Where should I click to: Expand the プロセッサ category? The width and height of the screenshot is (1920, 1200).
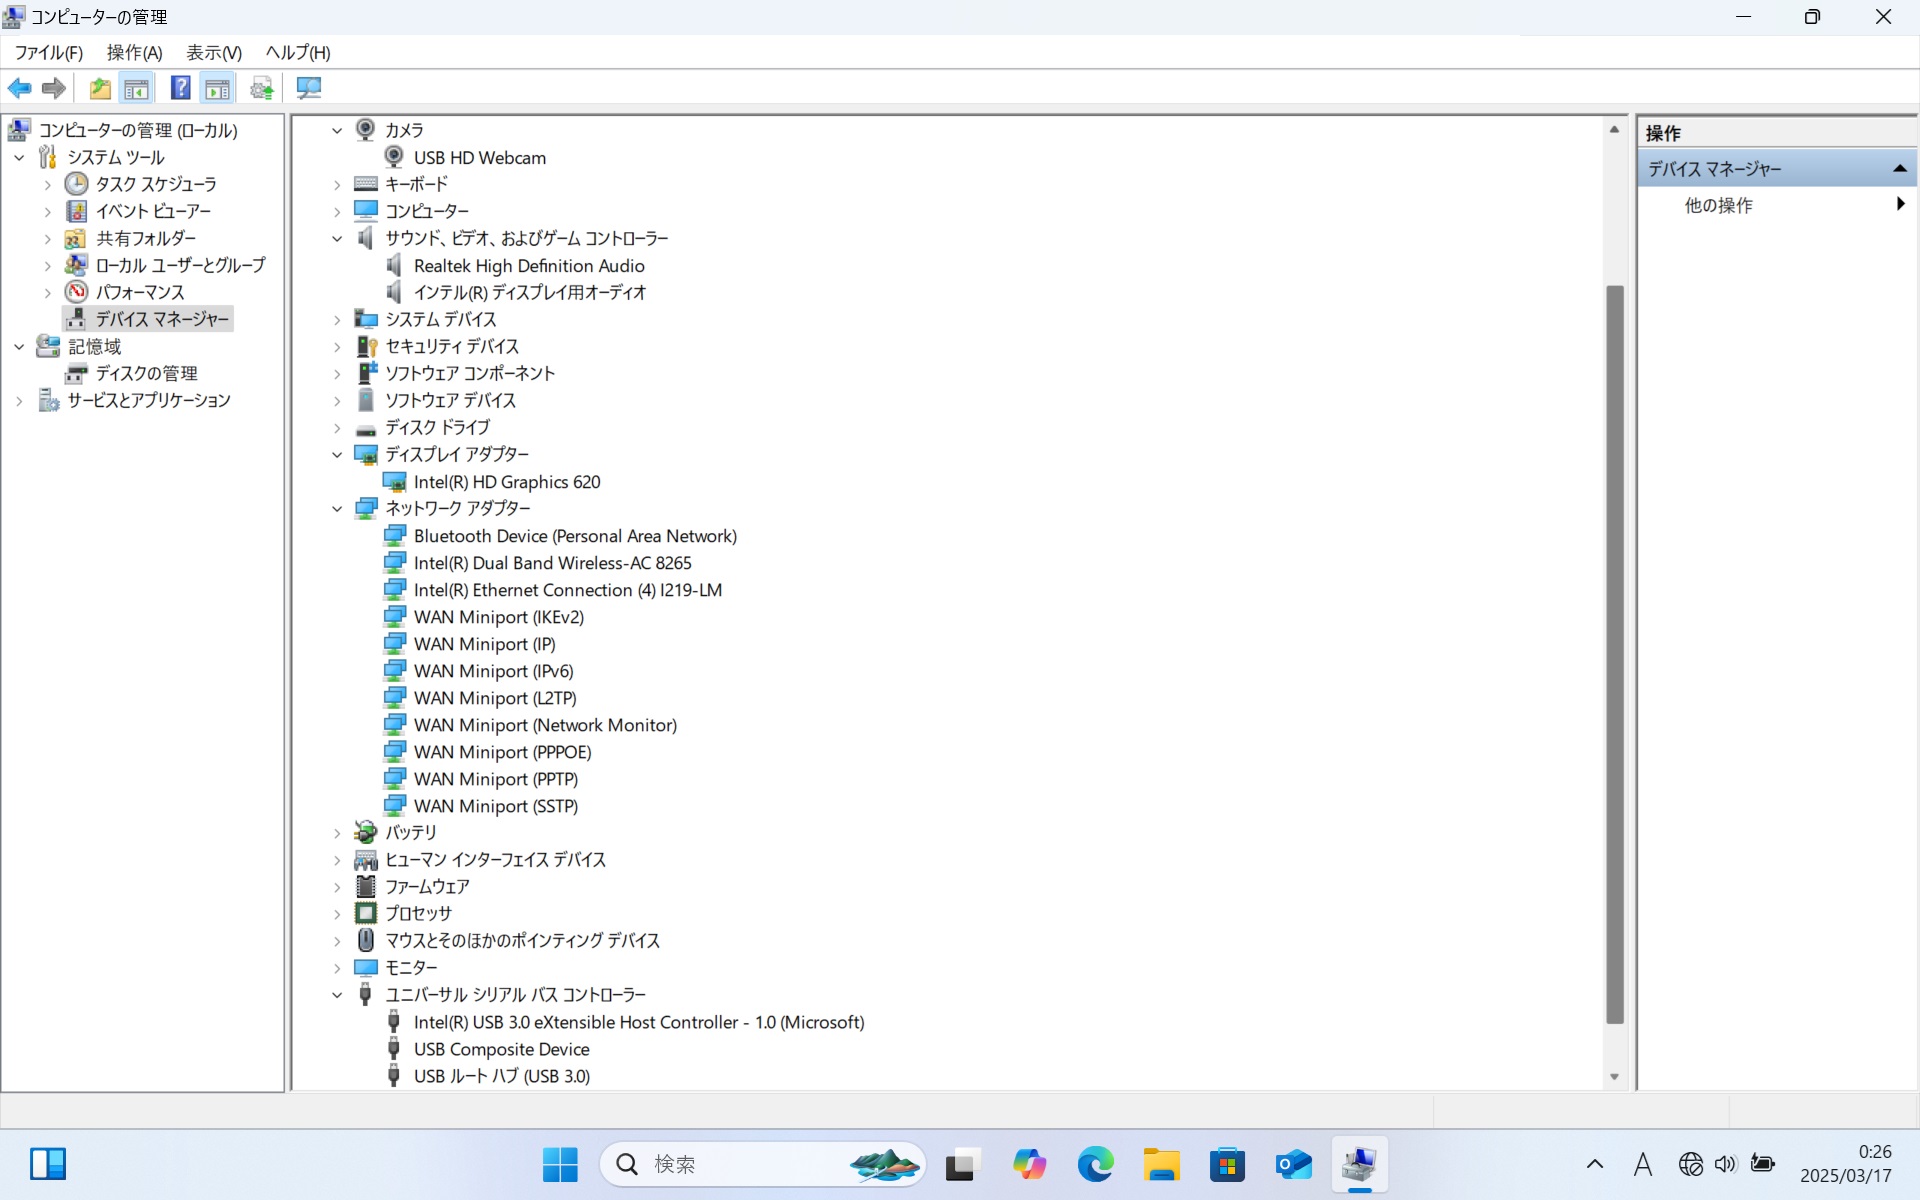point(337,913)
